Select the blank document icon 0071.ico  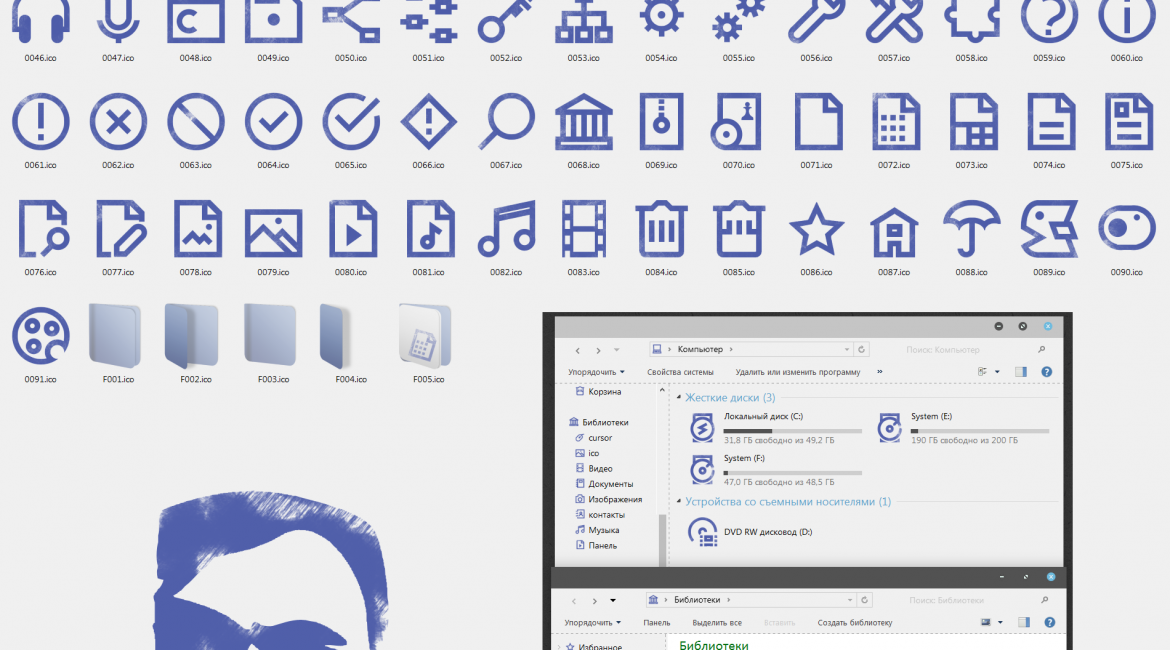(x=818, y=122)
